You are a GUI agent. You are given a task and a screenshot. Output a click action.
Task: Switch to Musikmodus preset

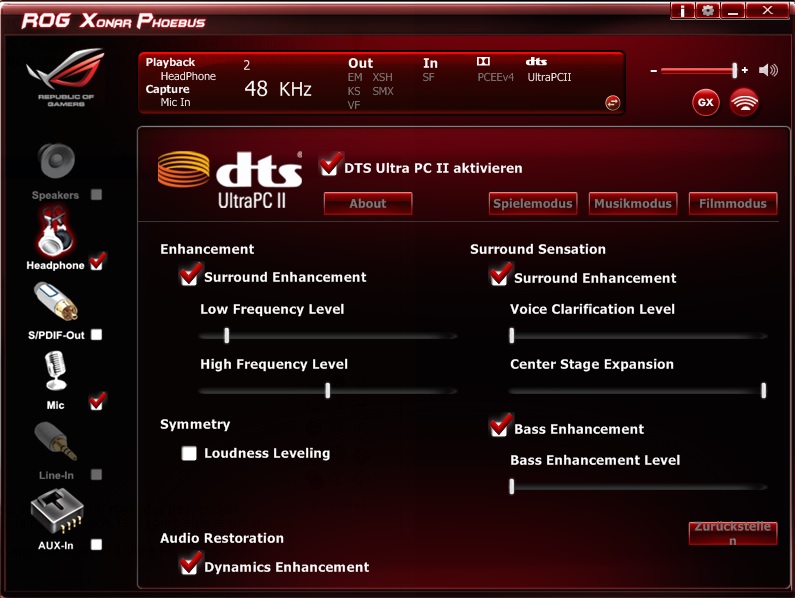pyautogui.click(x=633, y=203)
